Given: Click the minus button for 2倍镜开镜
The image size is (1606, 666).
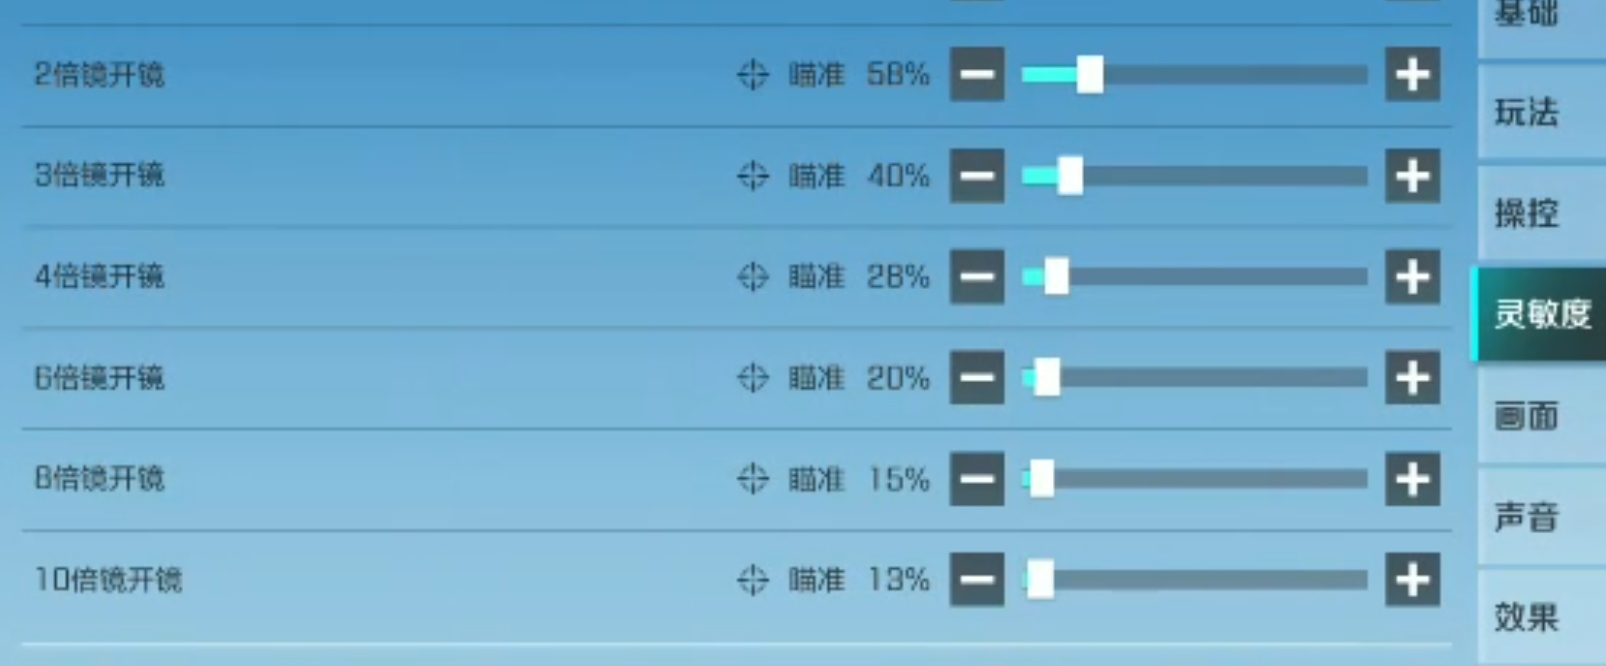Looking at the screenshot, I should (x=977, y=74).
